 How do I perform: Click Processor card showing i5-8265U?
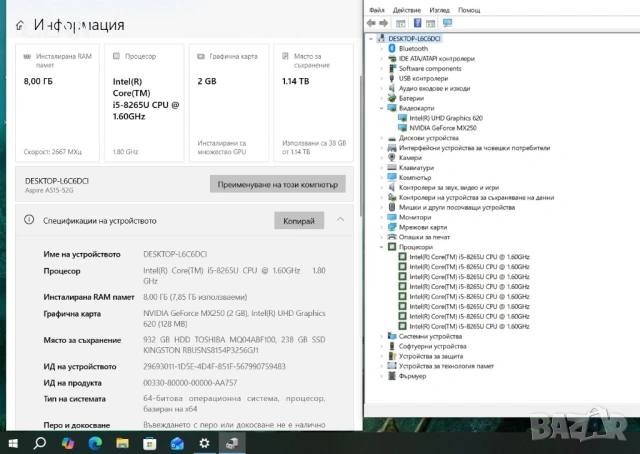point(144,103)
